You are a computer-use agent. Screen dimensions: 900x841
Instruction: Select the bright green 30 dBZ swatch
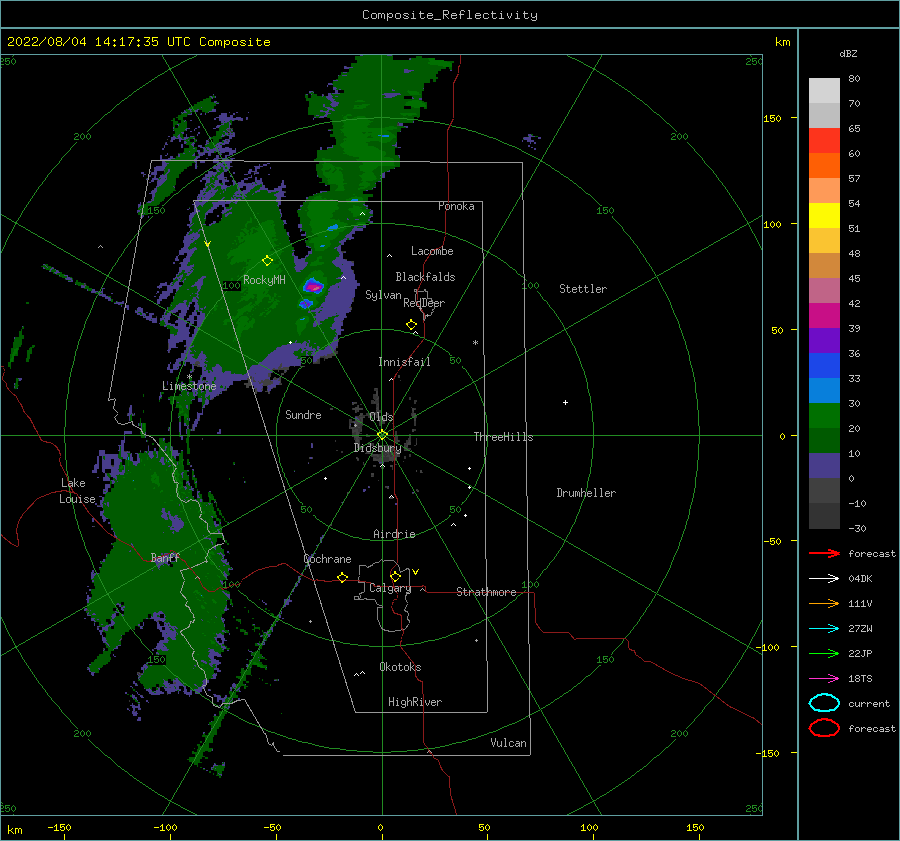tap(824, 415)
